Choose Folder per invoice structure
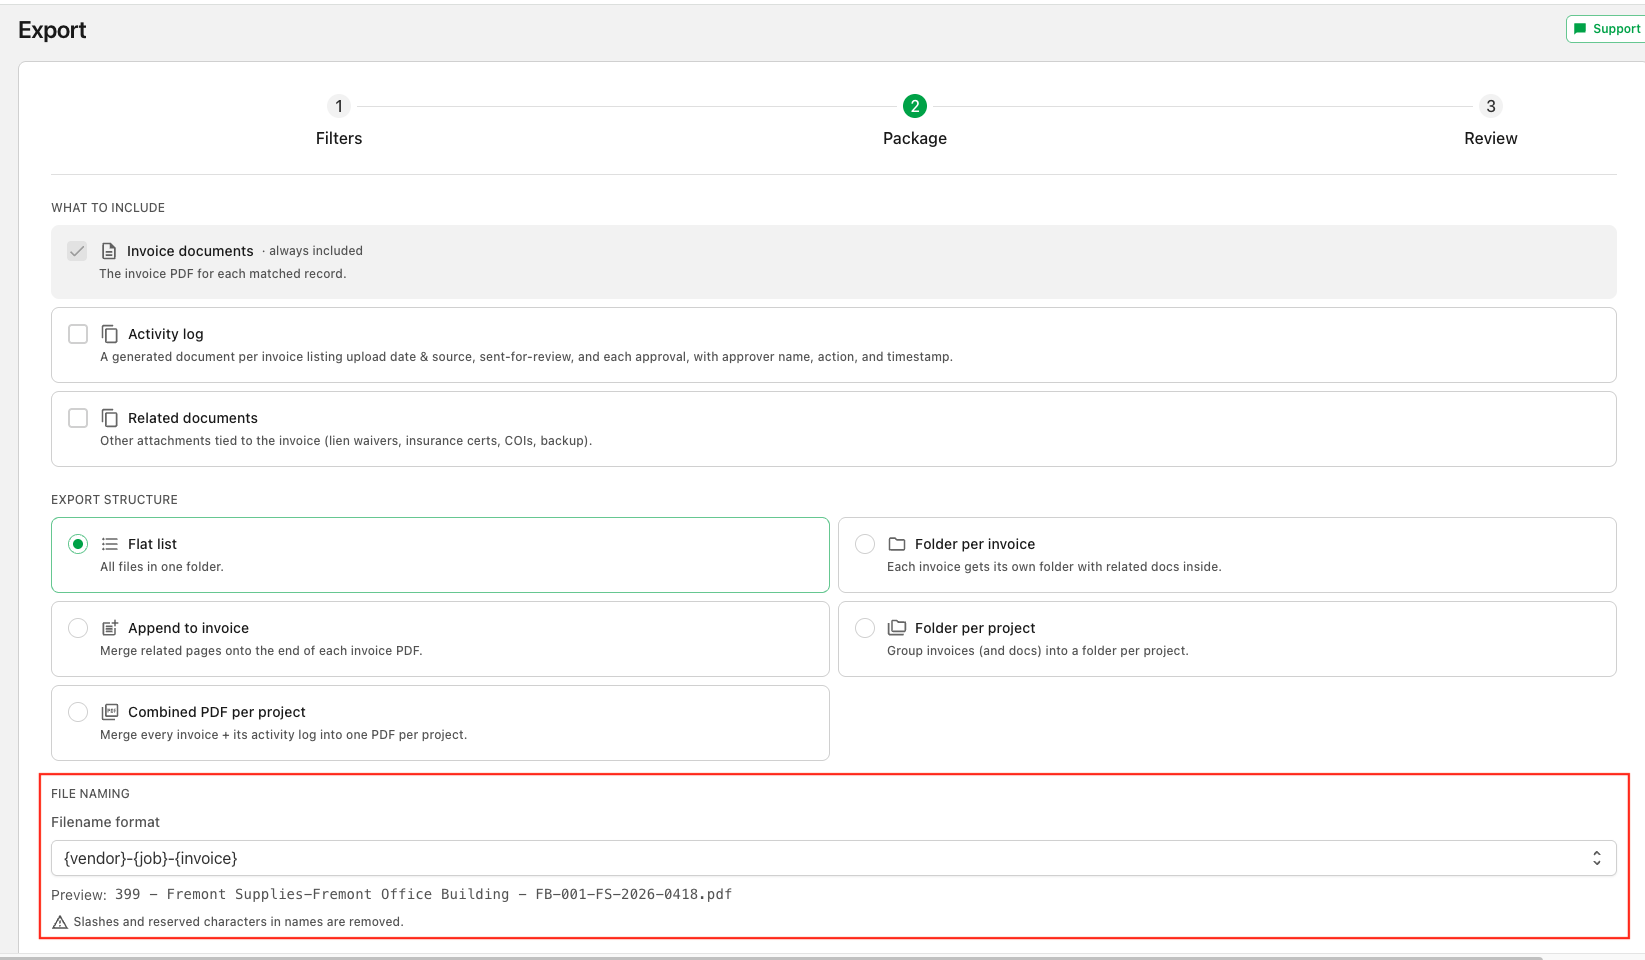The image size is (1645, 960). [865, 544]
